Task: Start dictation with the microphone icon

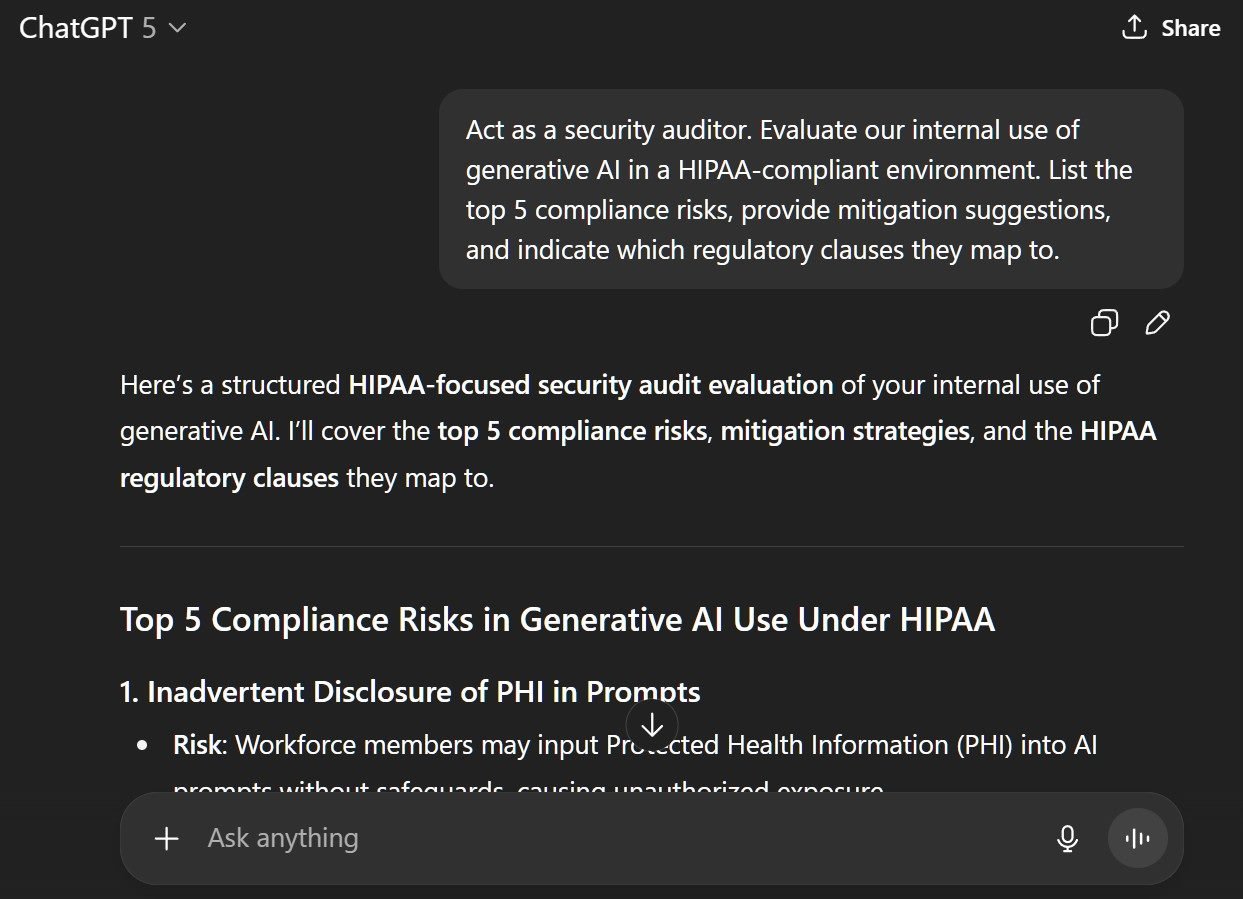Action: click(x=1067, y=838)
